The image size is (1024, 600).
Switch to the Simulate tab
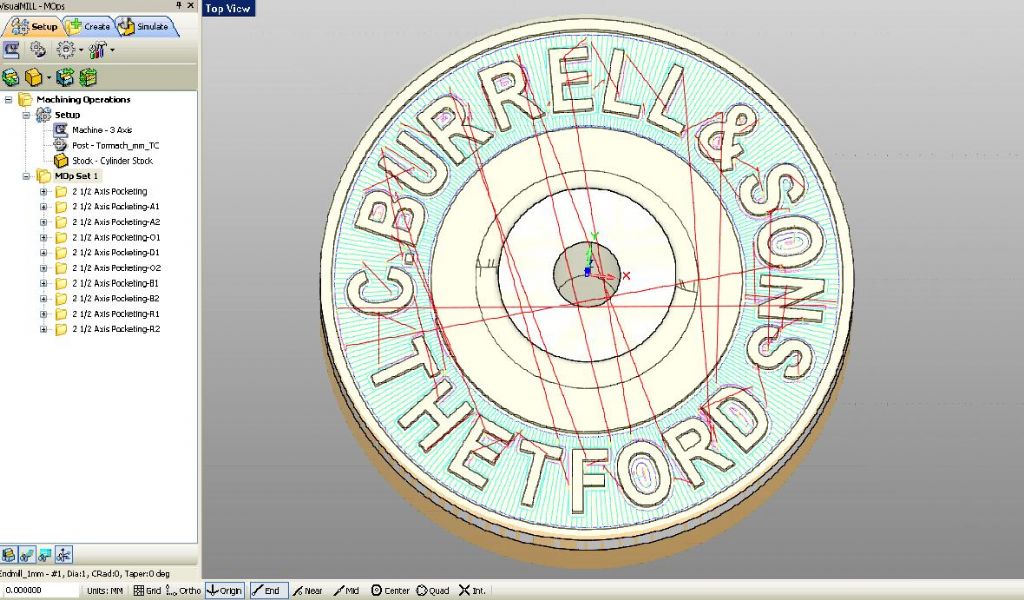tap(145, 26)
